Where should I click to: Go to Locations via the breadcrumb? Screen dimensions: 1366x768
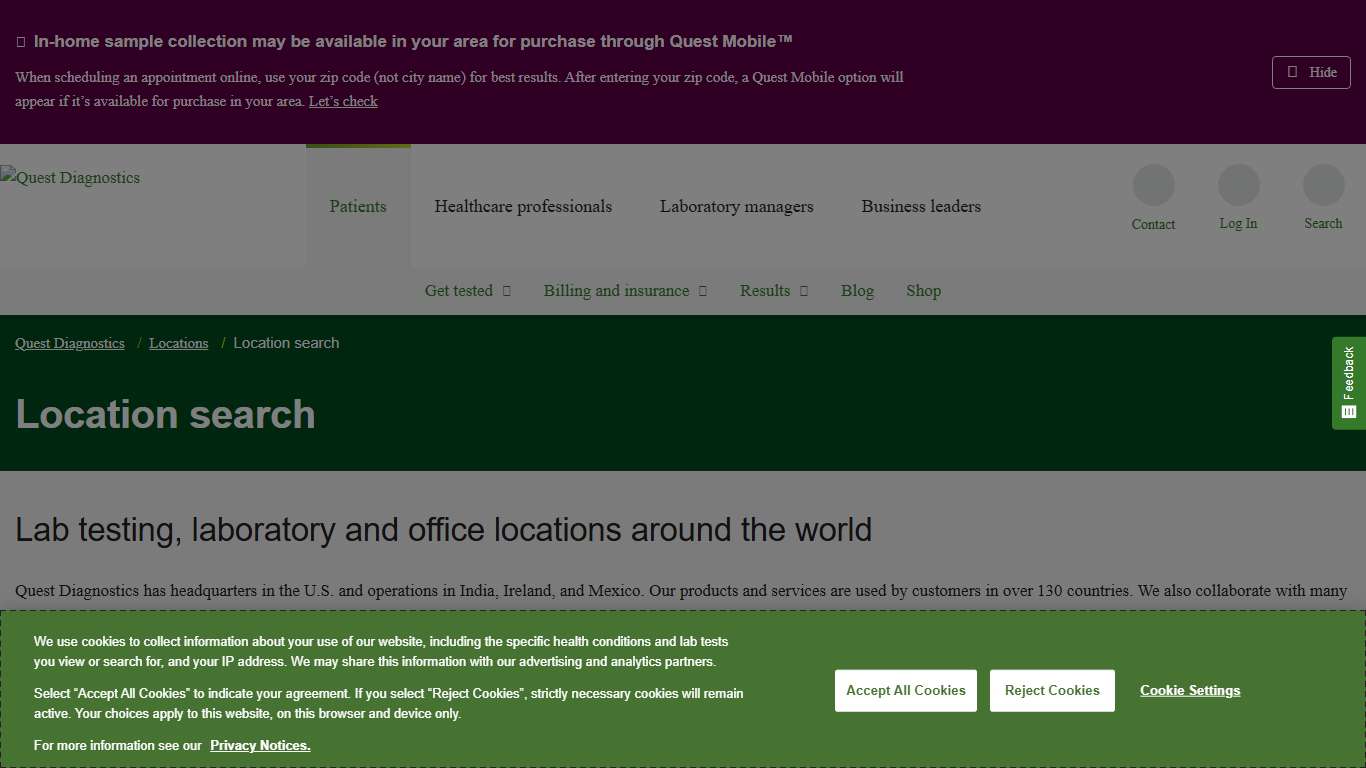178,343
